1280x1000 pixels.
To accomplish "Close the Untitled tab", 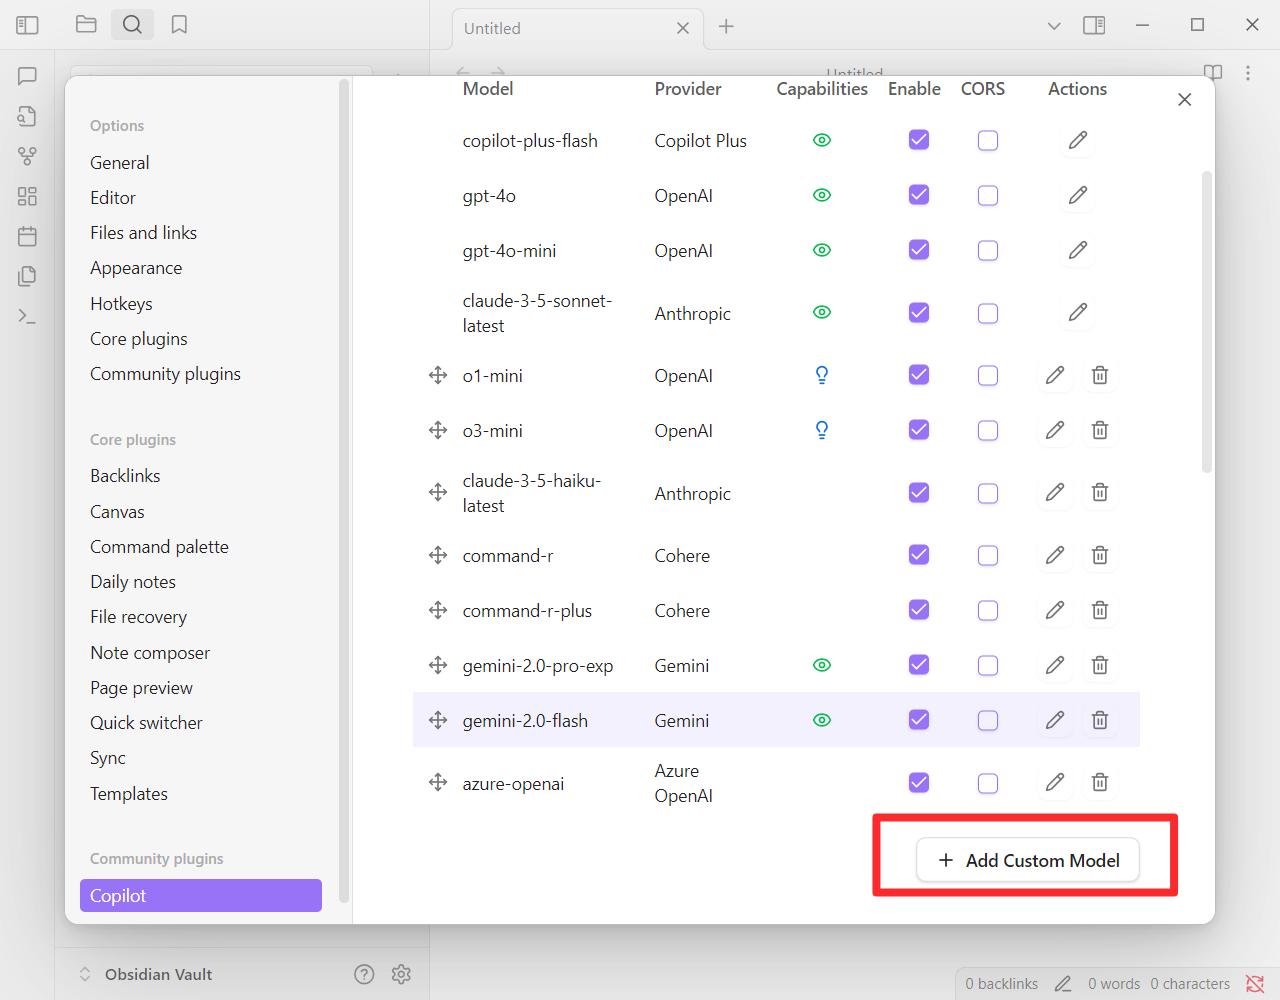I will [683, 28].
